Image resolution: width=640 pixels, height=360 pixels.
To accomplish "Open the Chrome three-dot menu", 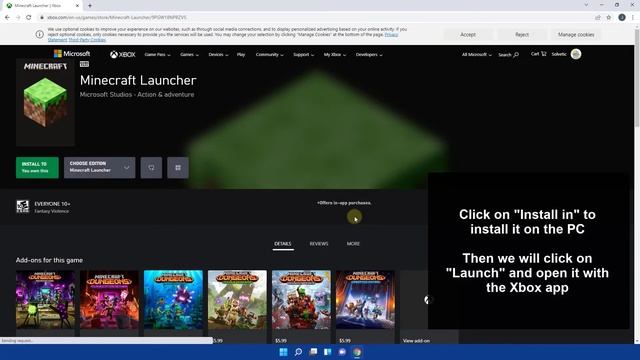I will pyautogui.click(x=633, y=18).
